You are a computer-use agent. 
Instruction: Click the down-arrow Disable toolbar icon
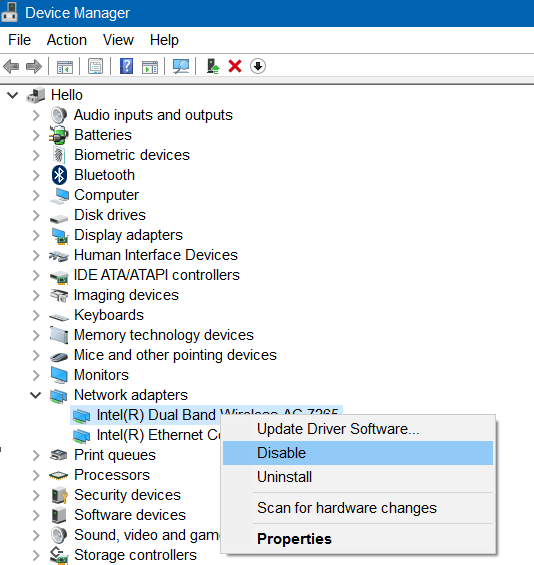(258, 66)
